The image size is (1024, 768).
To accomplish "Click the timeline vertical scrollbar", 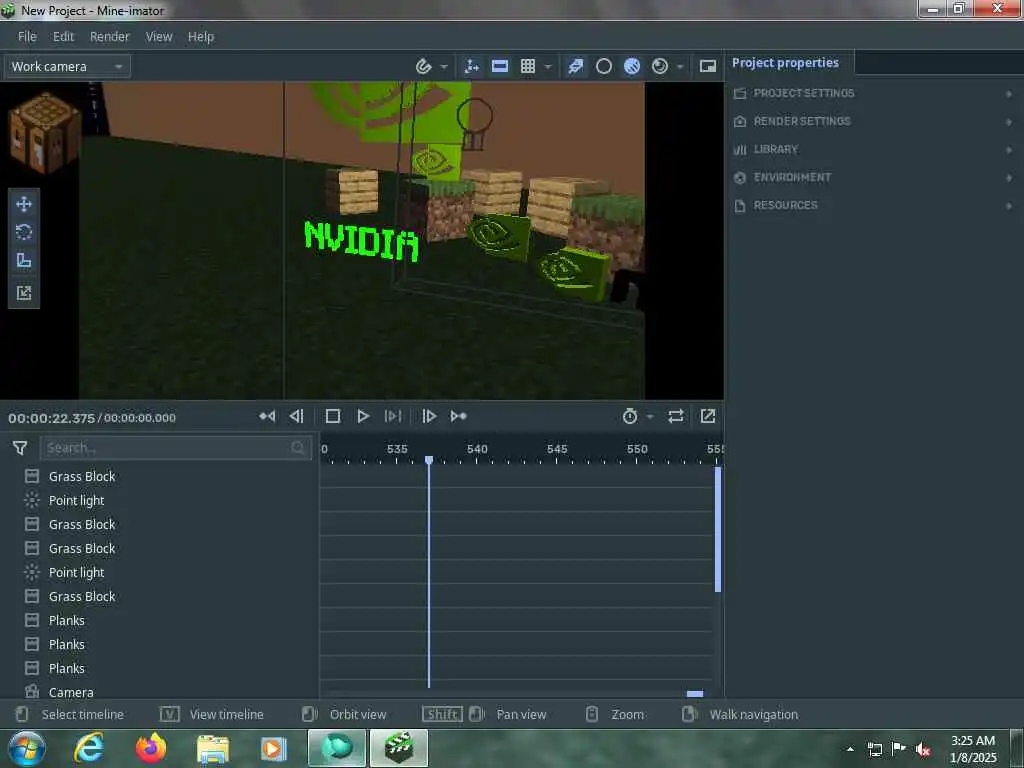I will coord(718,530).
